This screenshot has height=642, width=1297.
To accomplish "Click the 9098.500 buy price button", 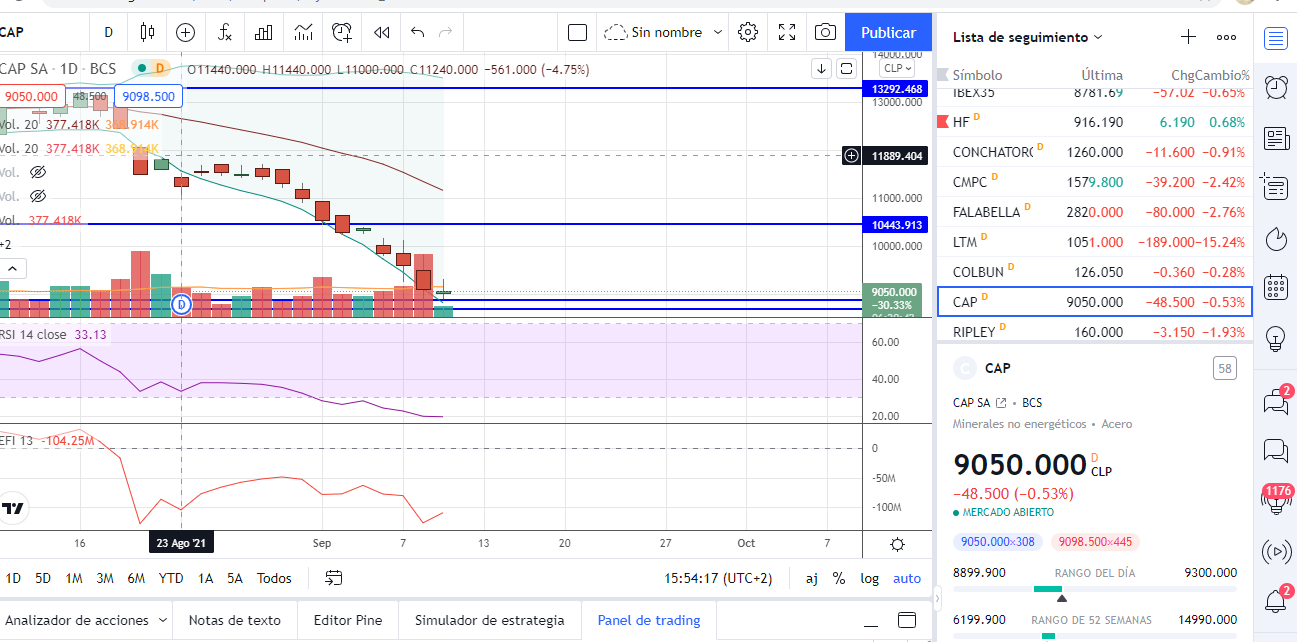I will (148, 97).
